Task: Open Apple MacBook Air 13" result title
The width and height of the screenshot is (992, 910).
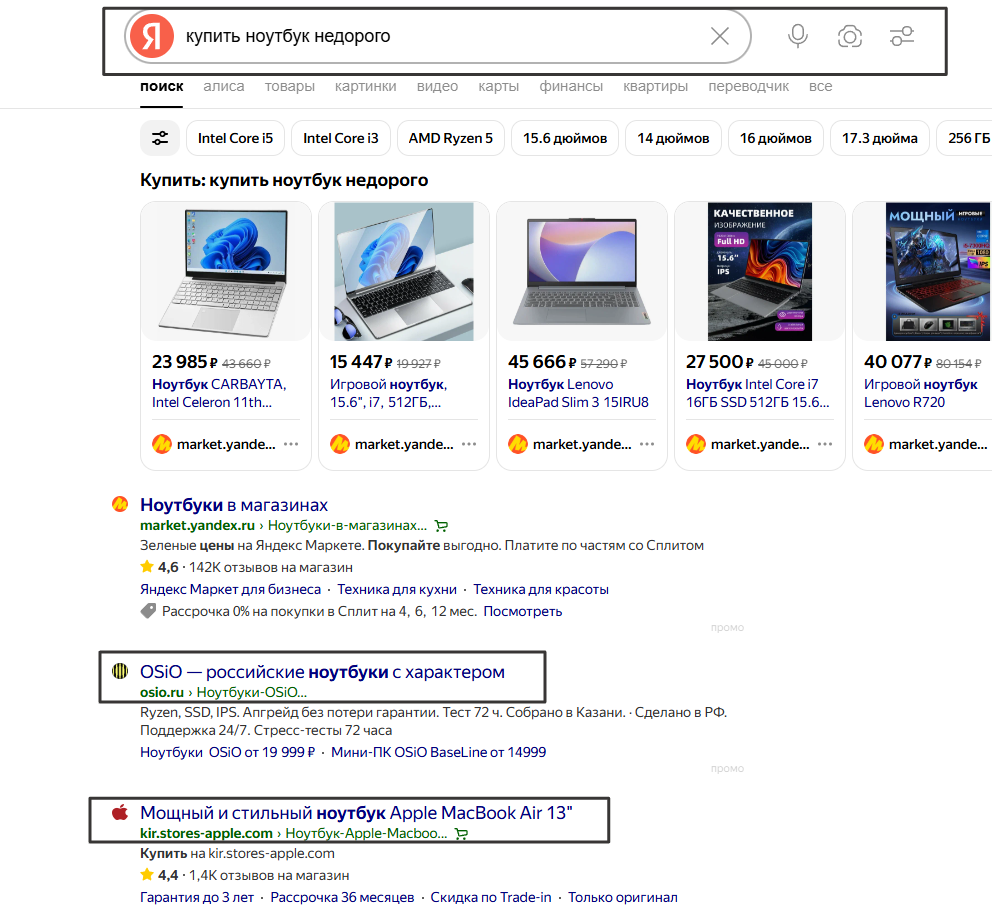Action: pyautogui.click(x=356, y=813)
